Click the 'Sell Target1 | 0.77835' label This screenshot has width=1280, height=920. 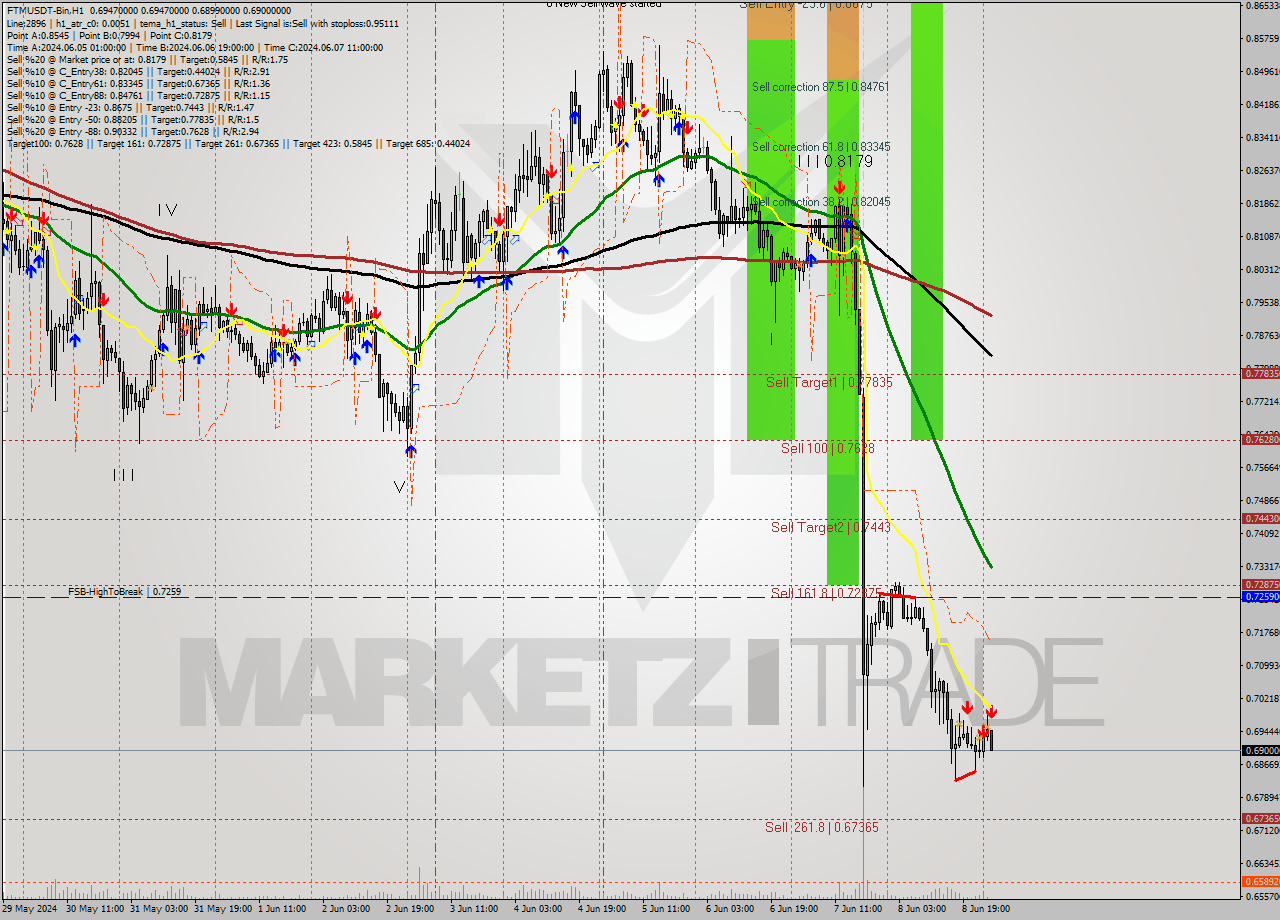829,383
